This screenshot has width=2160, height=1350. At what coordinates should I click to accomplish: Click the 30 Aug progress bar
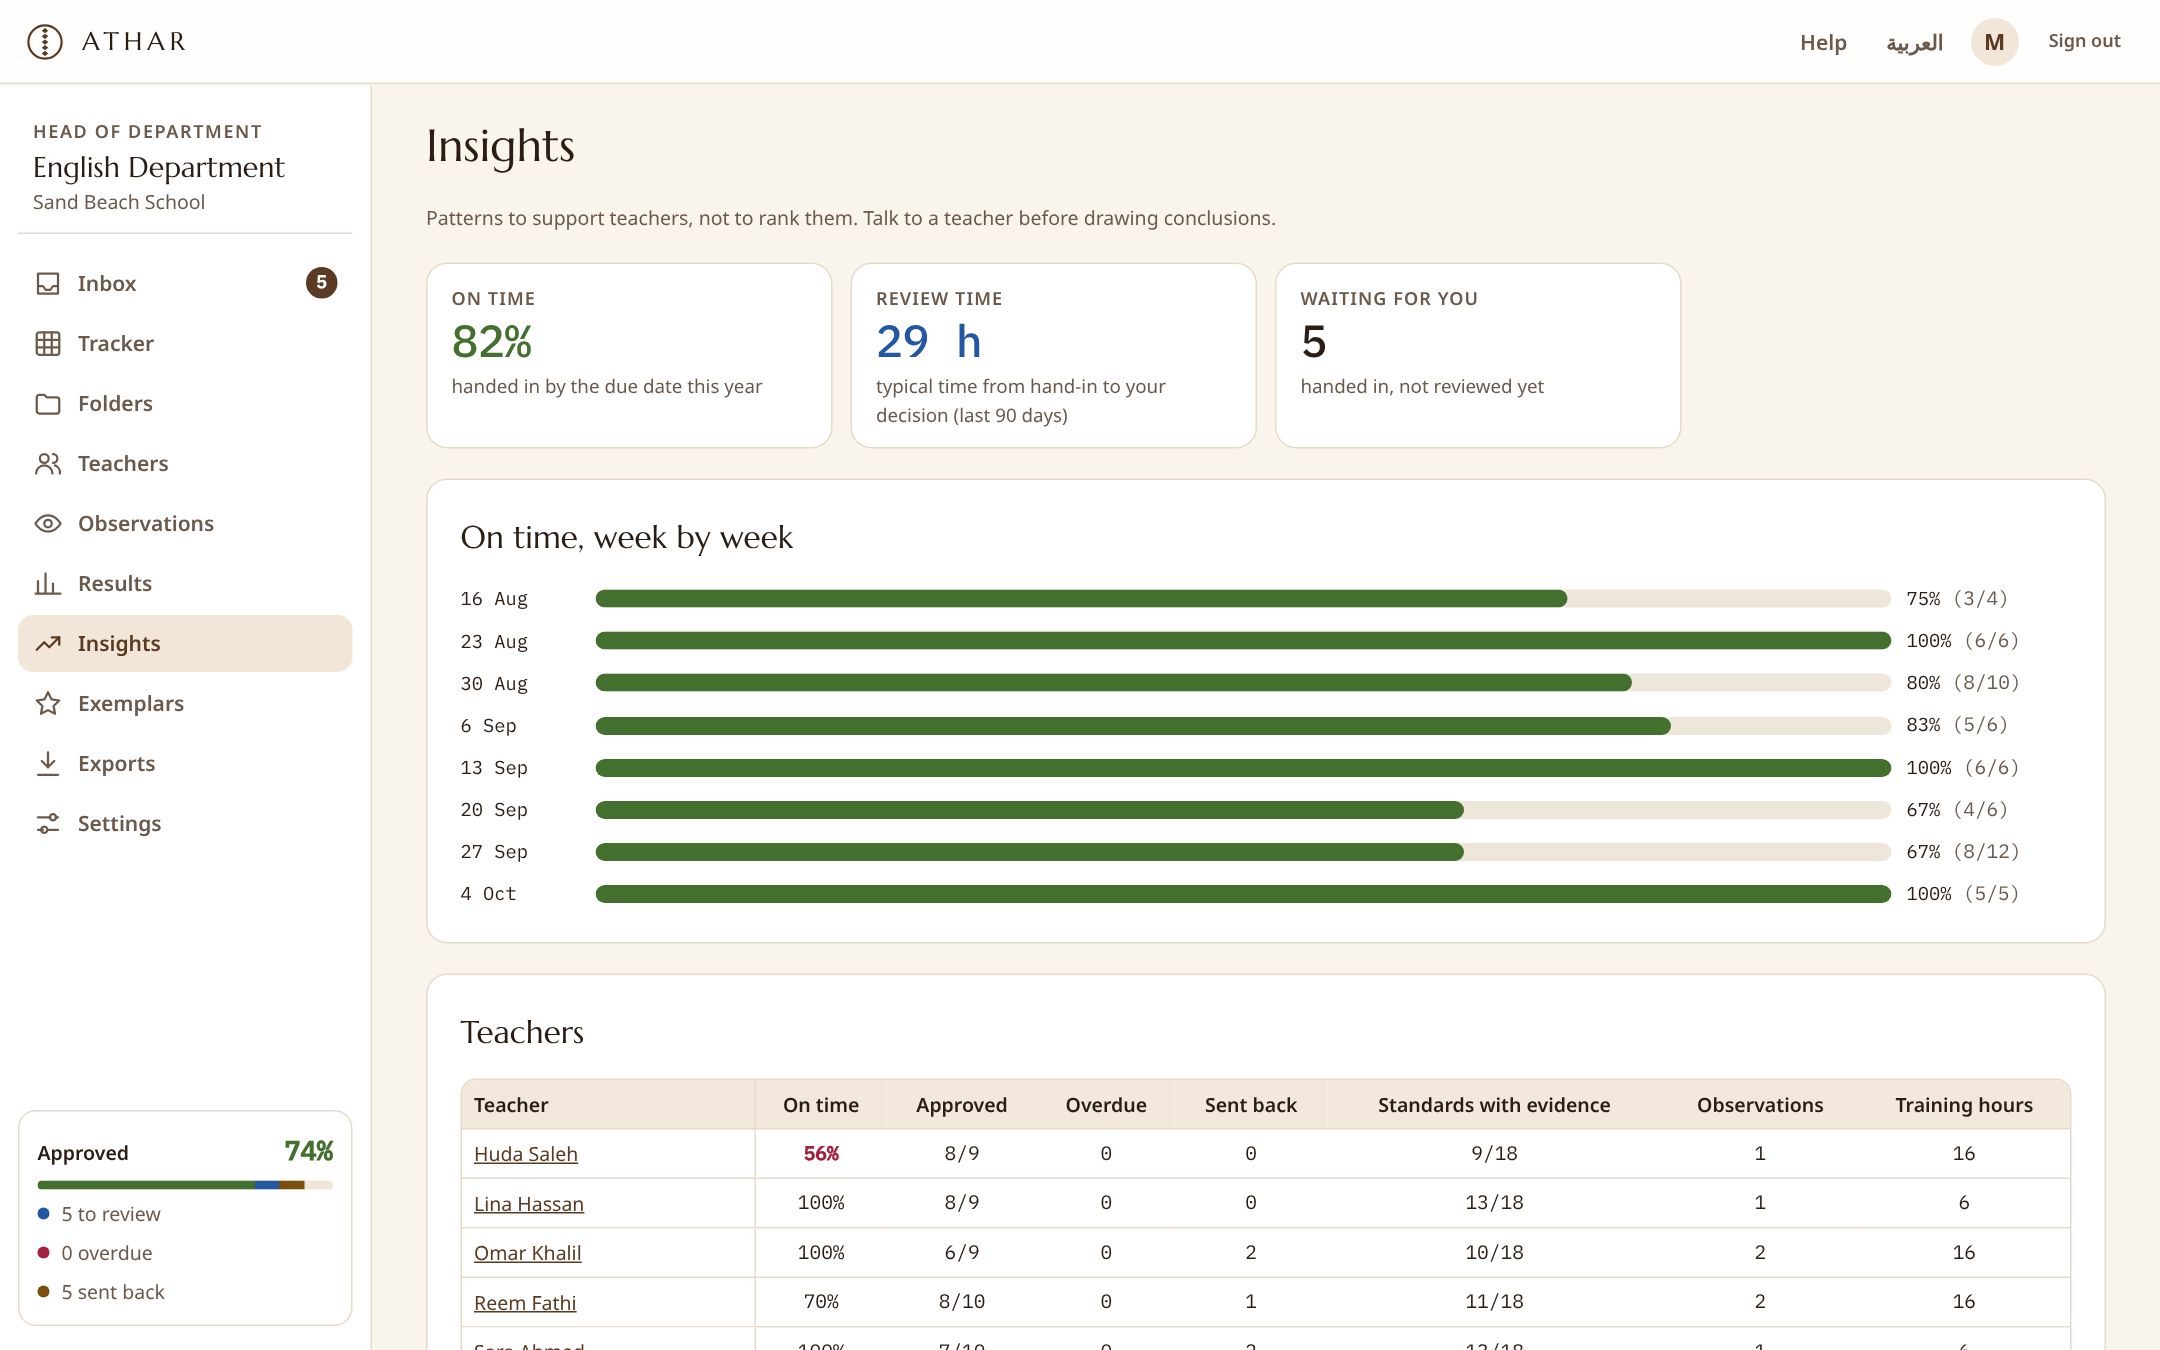[1243, 683]
